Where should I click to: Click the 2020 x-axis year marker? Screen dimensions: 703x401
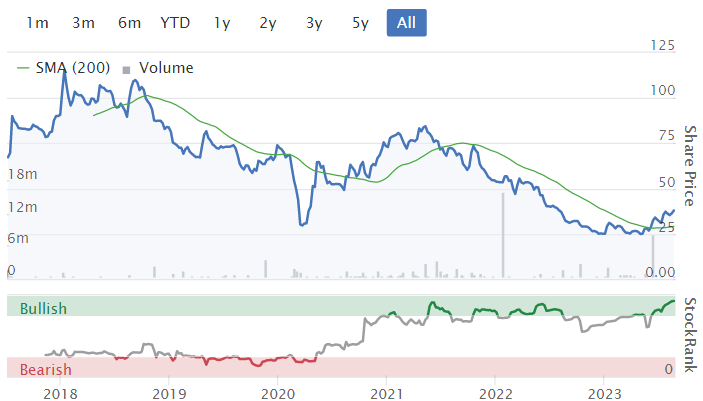click(278, 393)
